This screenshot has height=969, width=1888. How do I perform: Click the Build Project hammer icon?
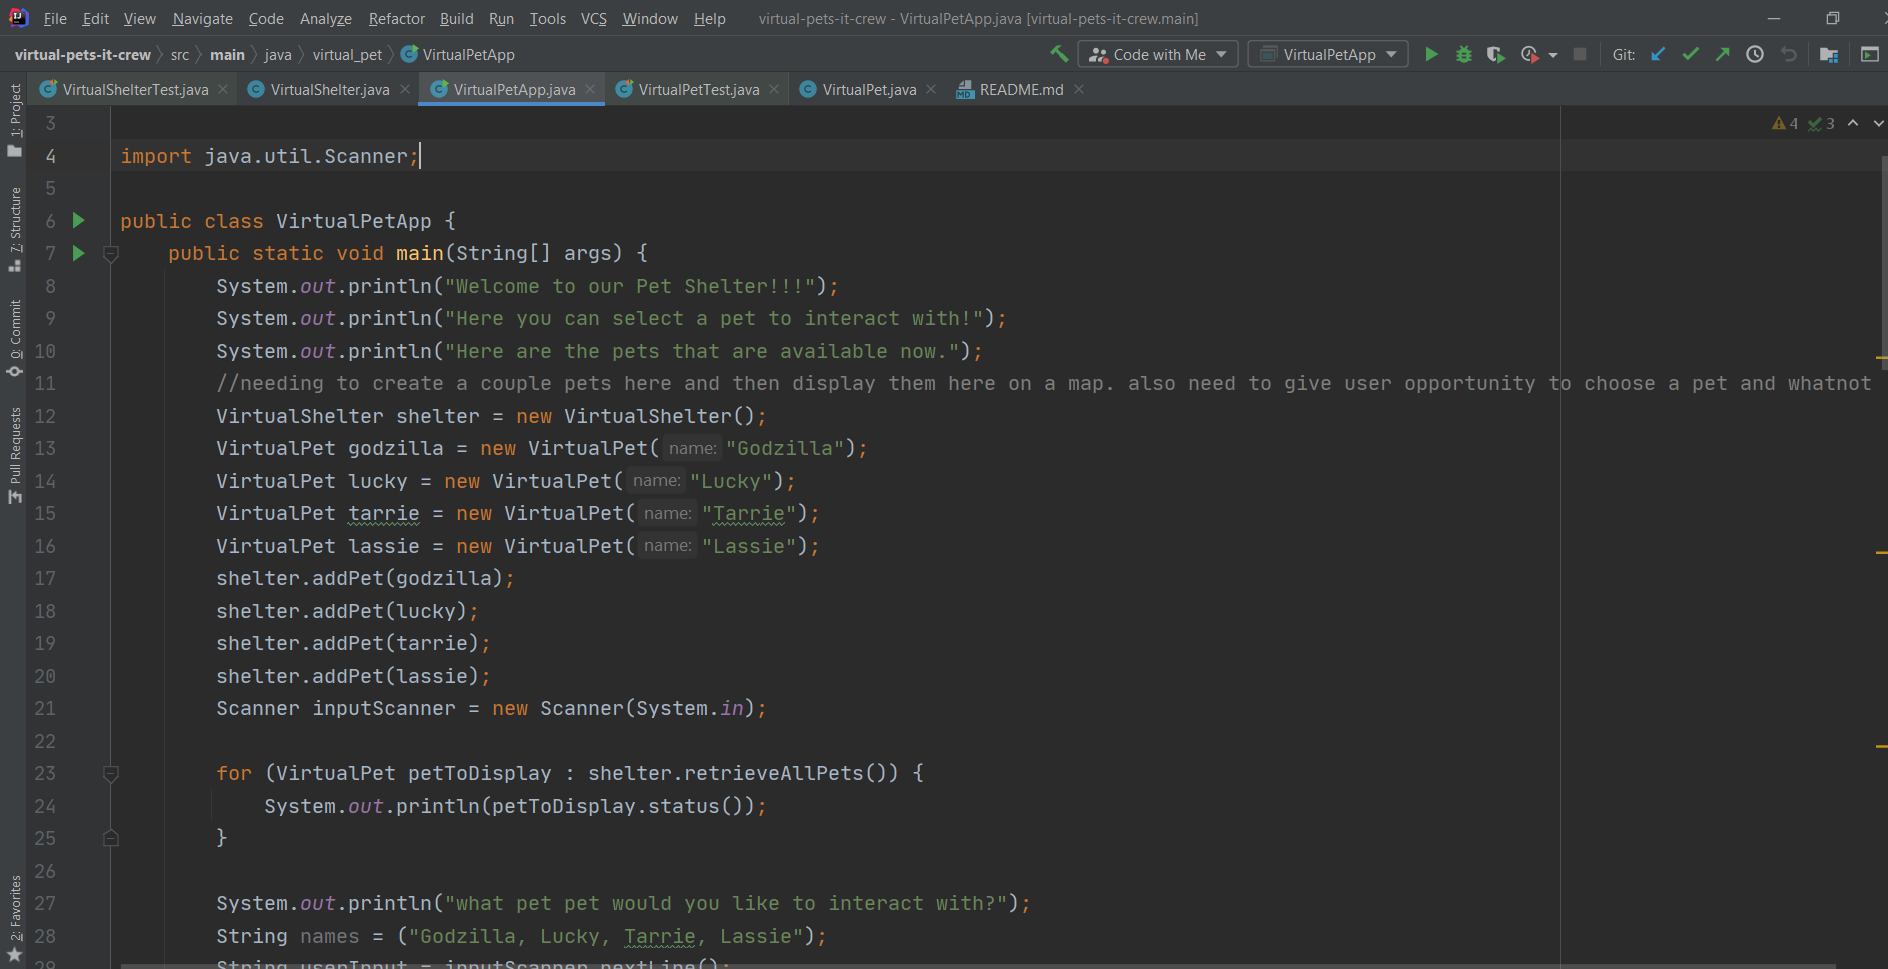tap(1059, 54)
